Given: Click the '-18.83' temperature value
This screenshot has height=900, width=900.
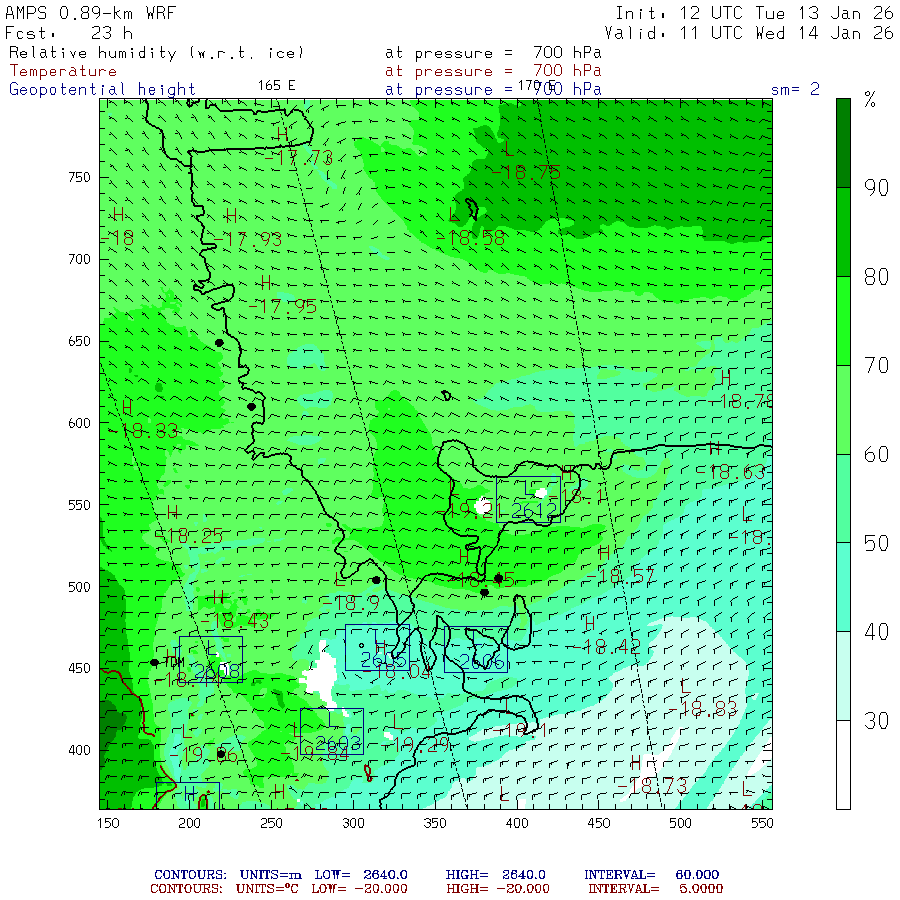Looking at the screenshot, I should tap(703, 709).
